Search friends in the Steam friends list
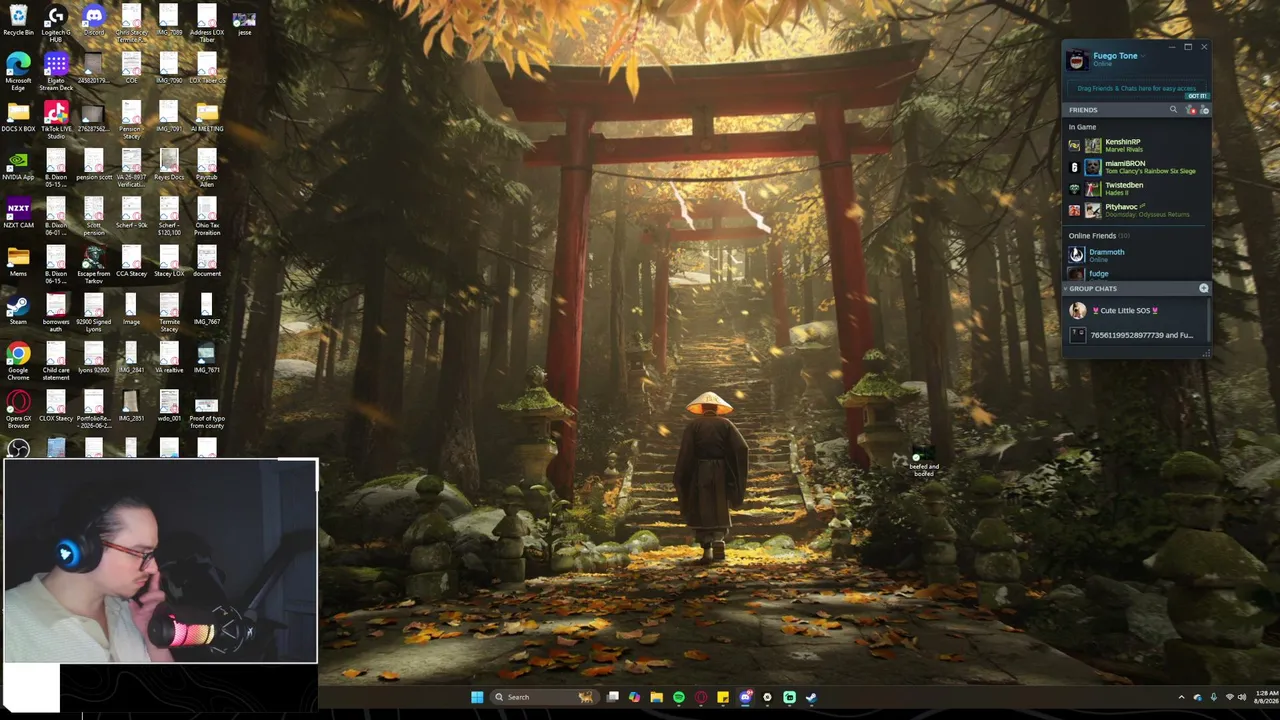The height and width of the screenshot is (720, 1280). 1173,110
